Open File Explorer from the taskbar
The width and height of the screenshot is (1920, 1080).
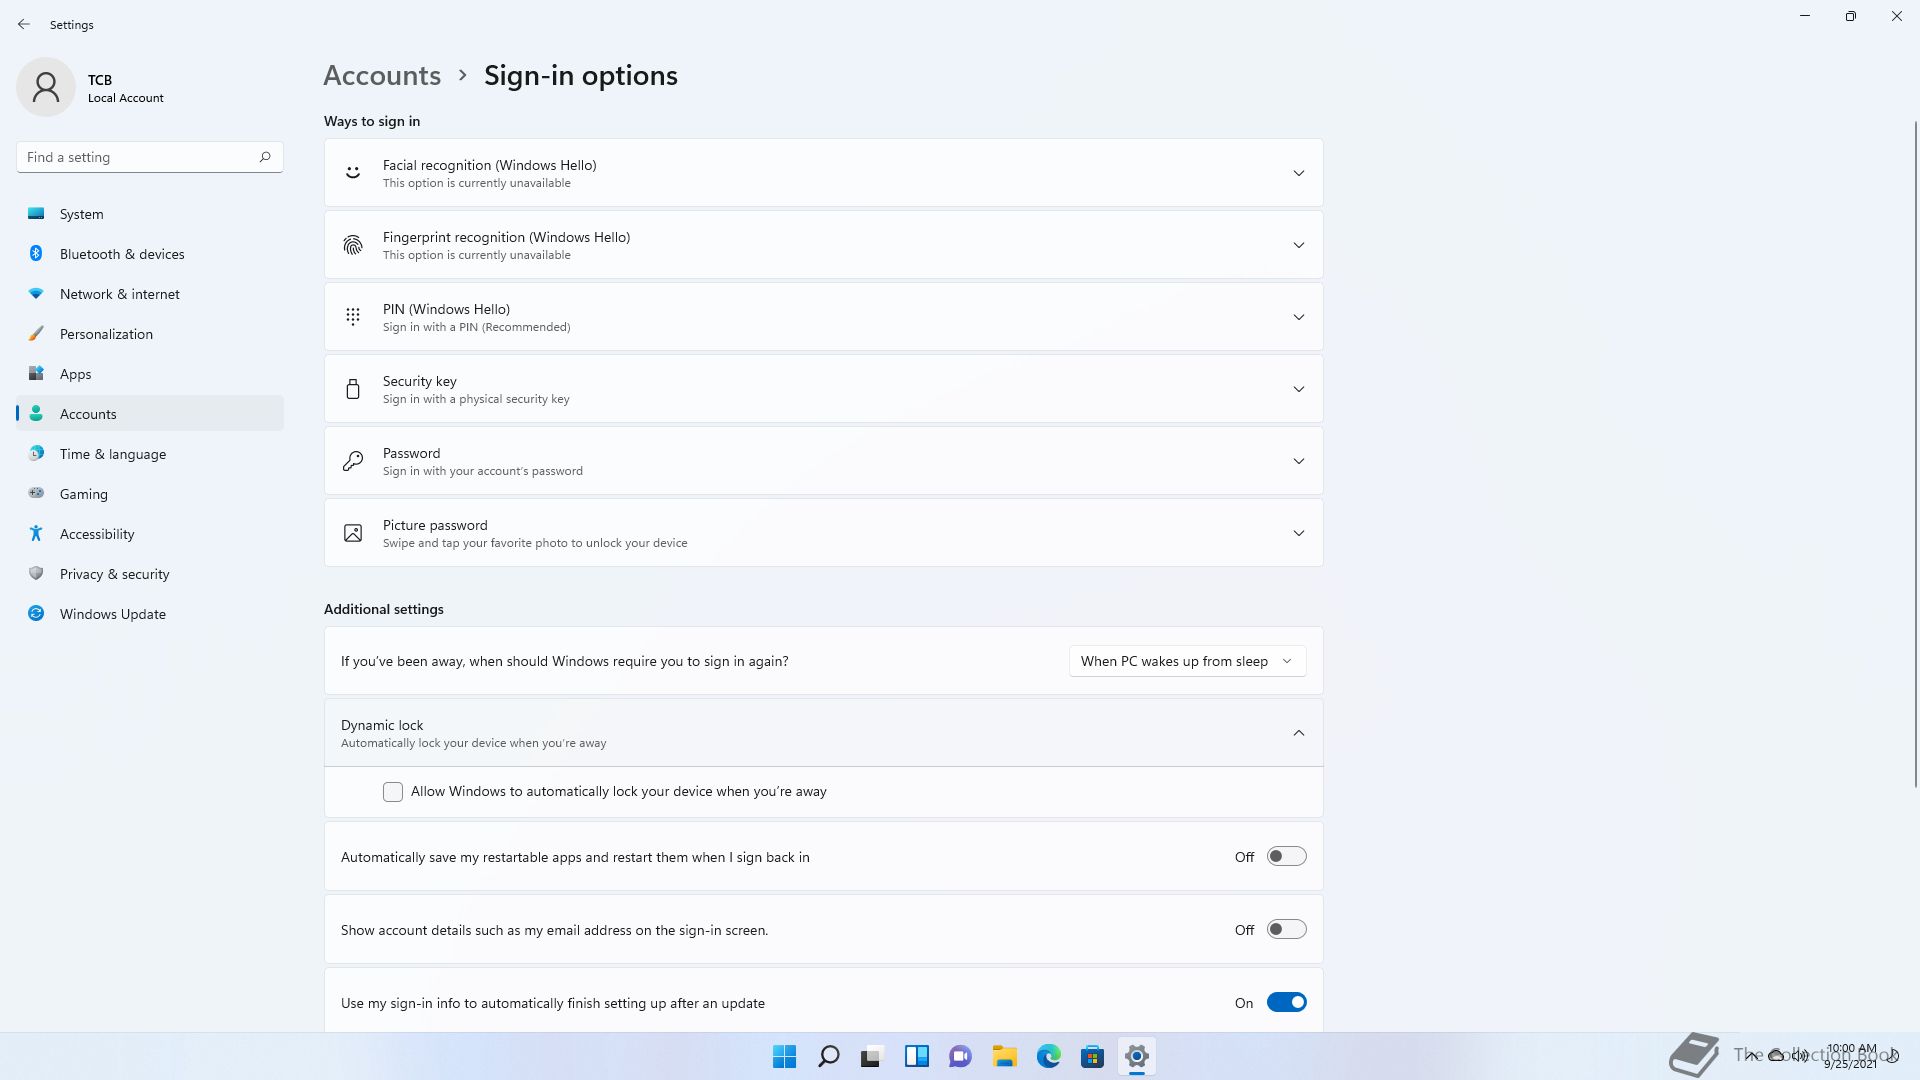pyautogui.click(x=1004, y=1056)
